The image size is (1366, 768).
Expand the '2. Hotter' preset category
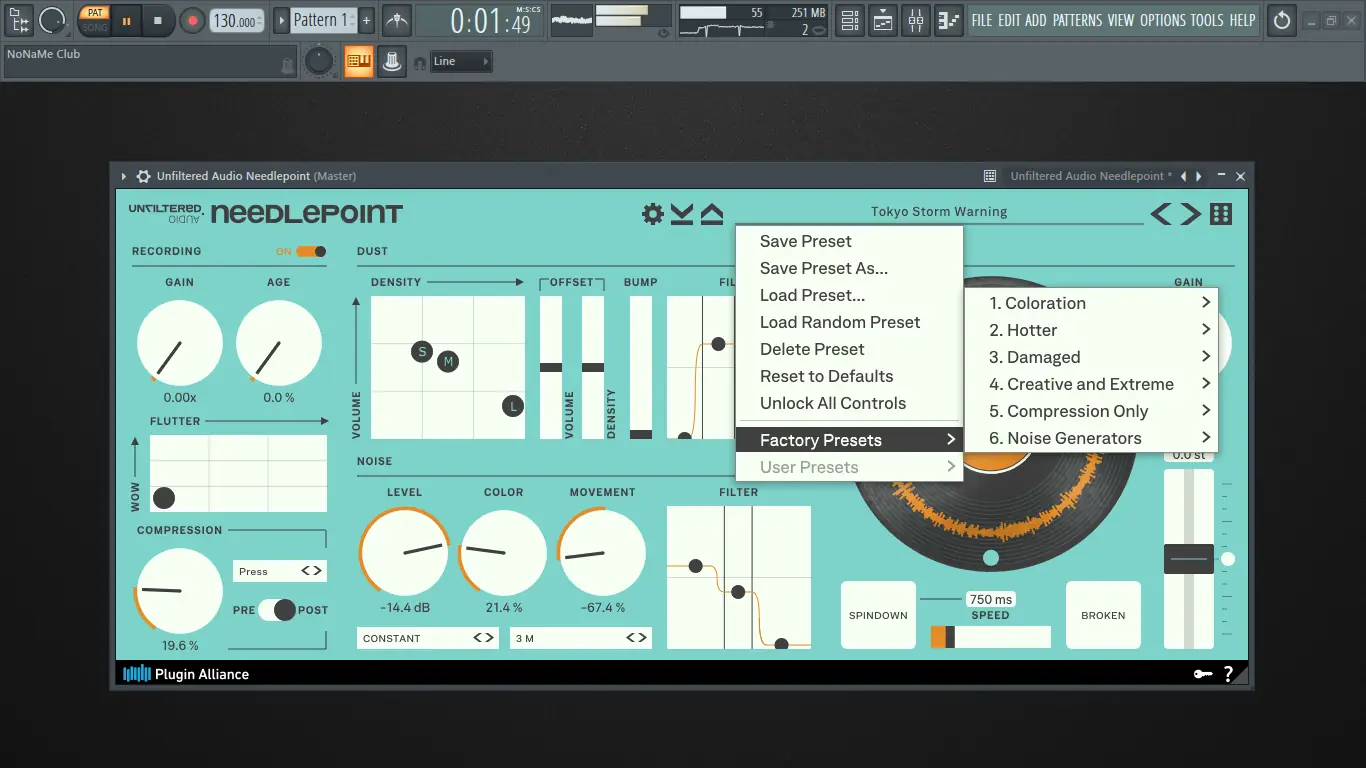(1092, 330)
